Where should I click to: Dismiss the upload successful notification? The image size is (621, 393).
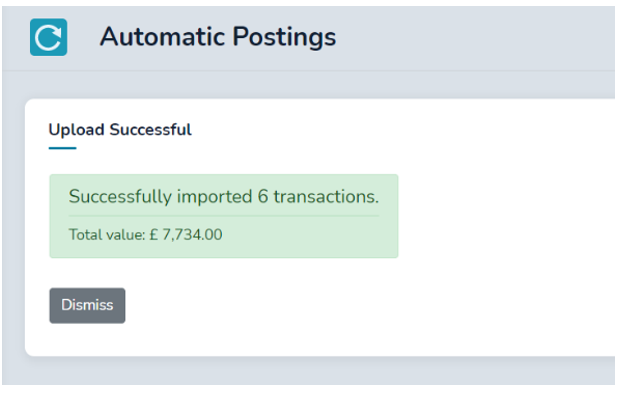(x=87, y=305)
